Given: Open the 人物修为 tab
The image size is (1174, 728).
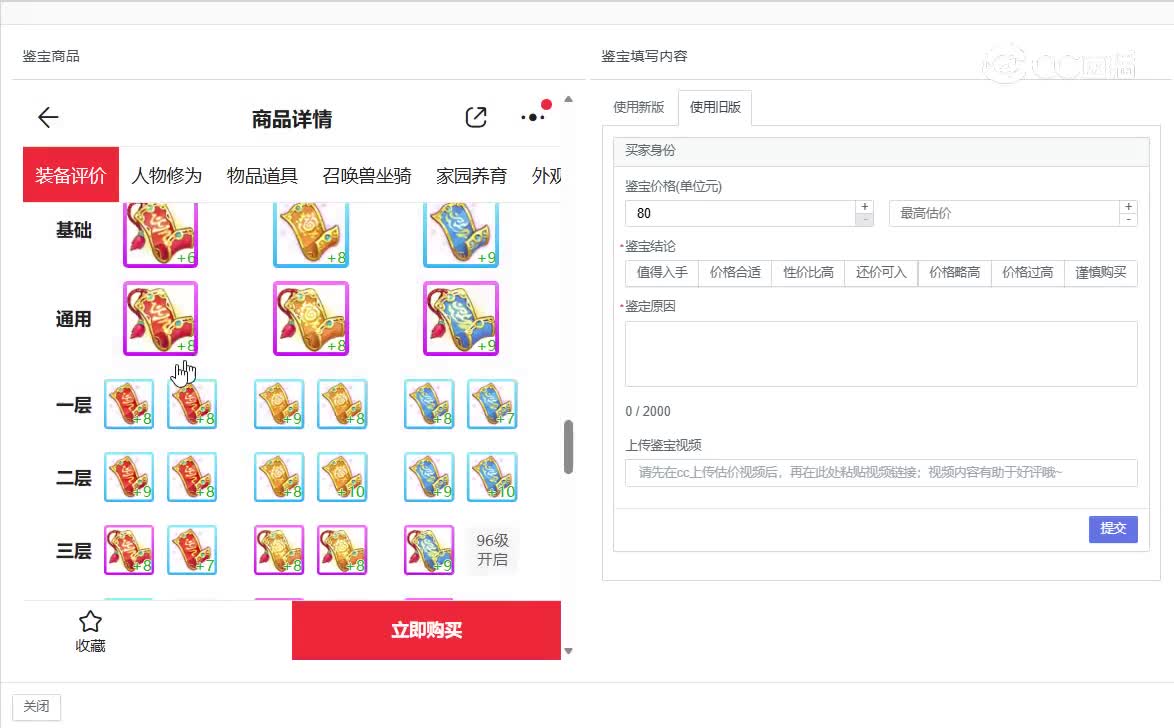Looking at the screenshot, I should tap(166, 175).
